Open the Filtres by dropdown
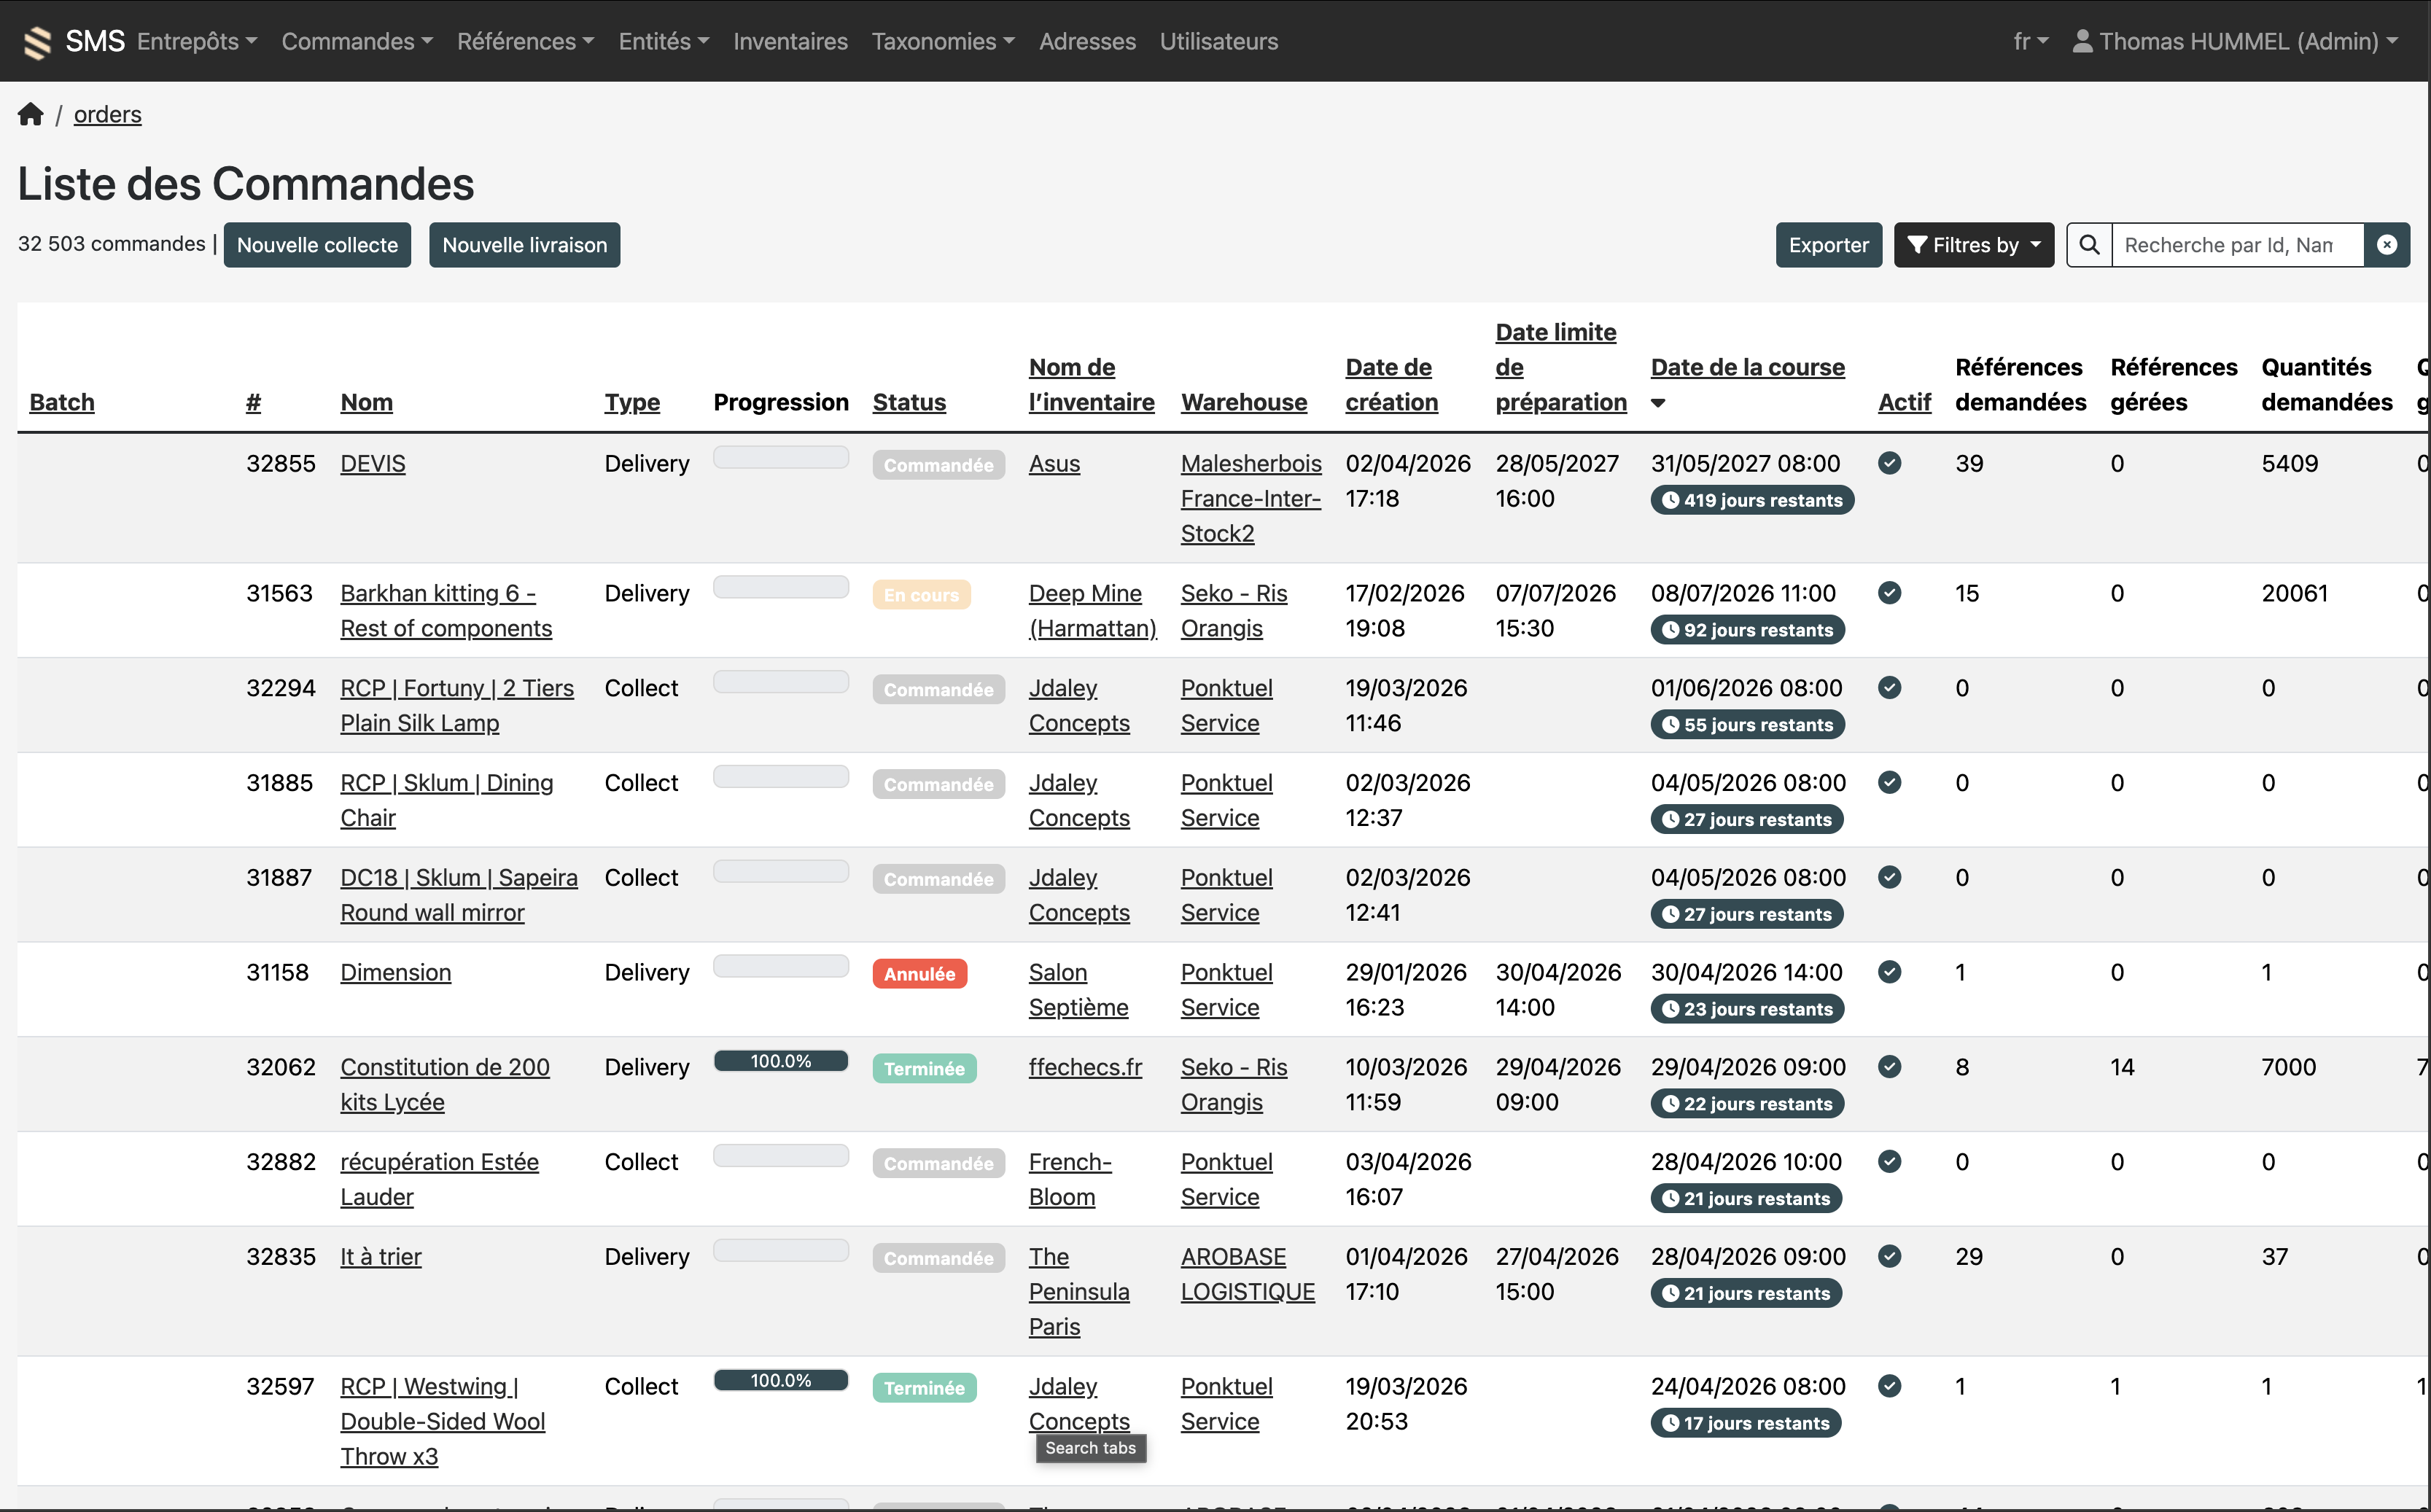The width and height of the screenshot is (2431, 1512). tap(1973, 245)
